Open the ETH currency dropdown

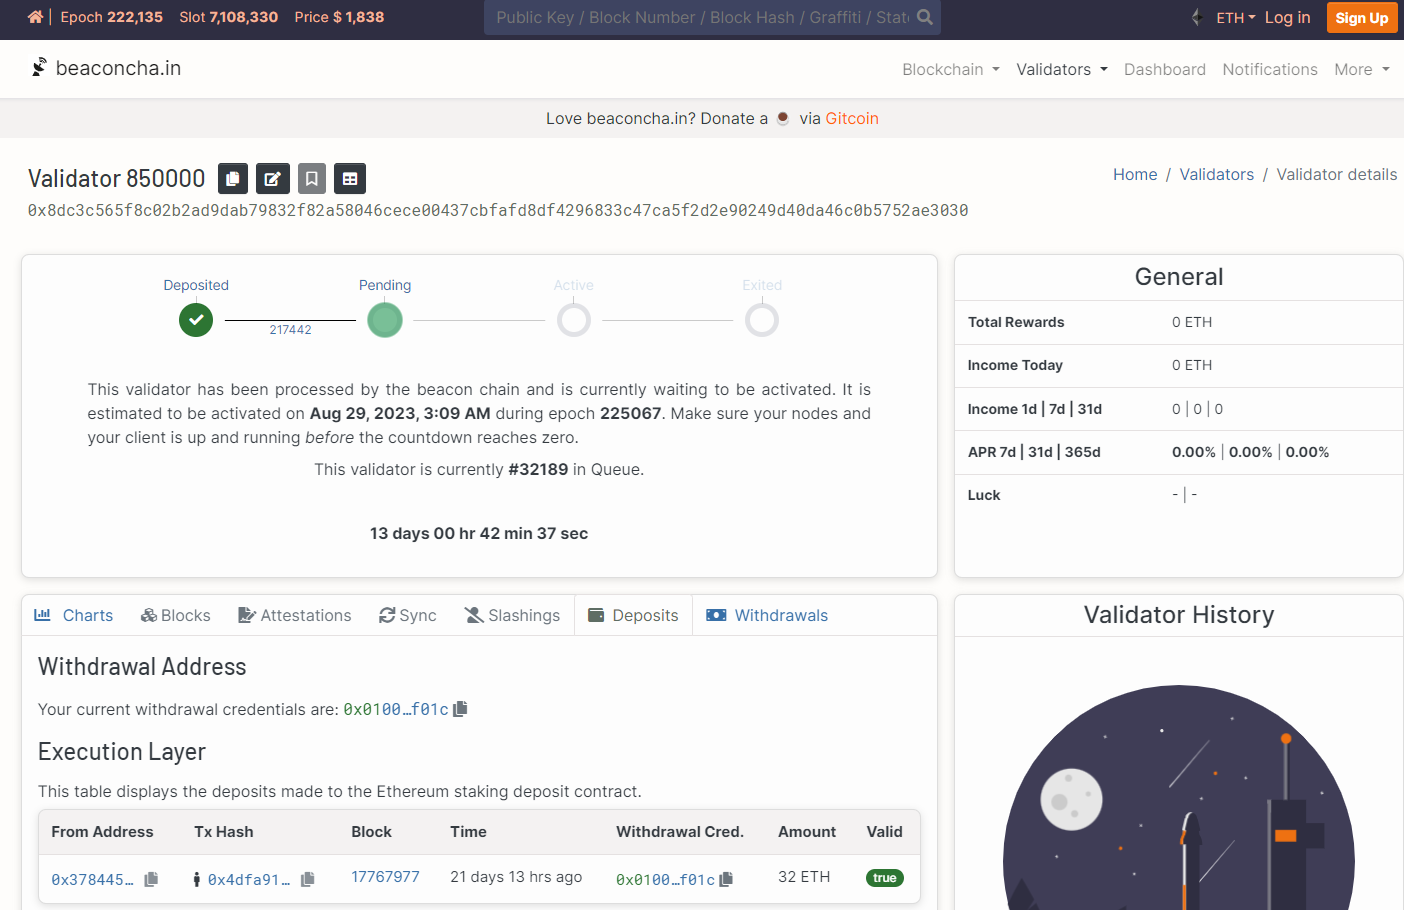tap(1235, 18)
